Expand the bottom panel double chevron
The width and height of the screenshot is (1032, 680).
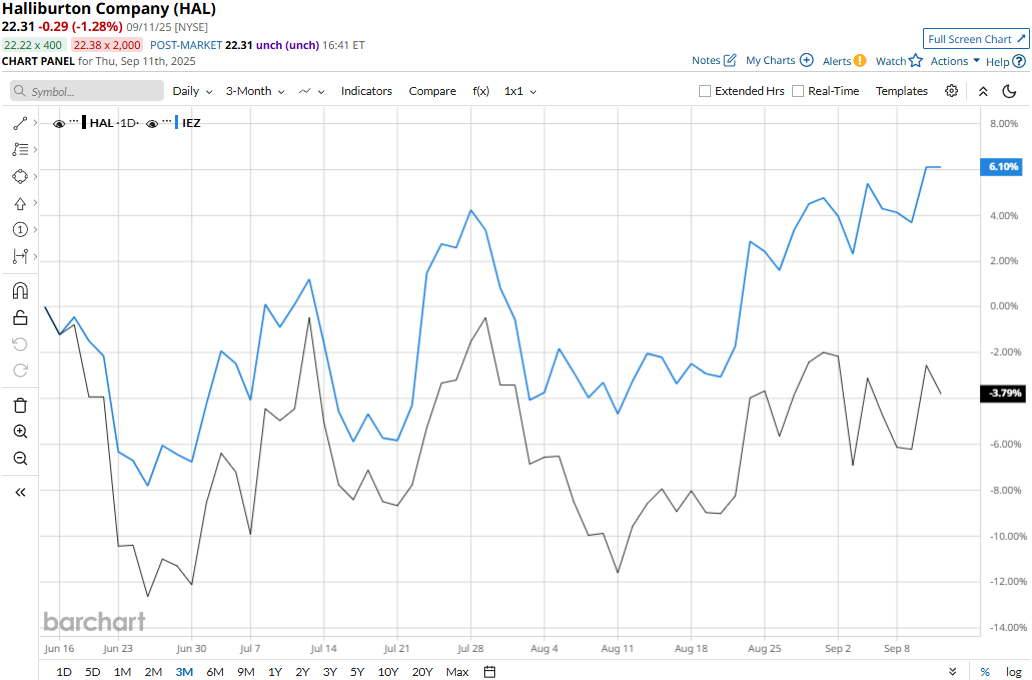(x=952, y=671)
